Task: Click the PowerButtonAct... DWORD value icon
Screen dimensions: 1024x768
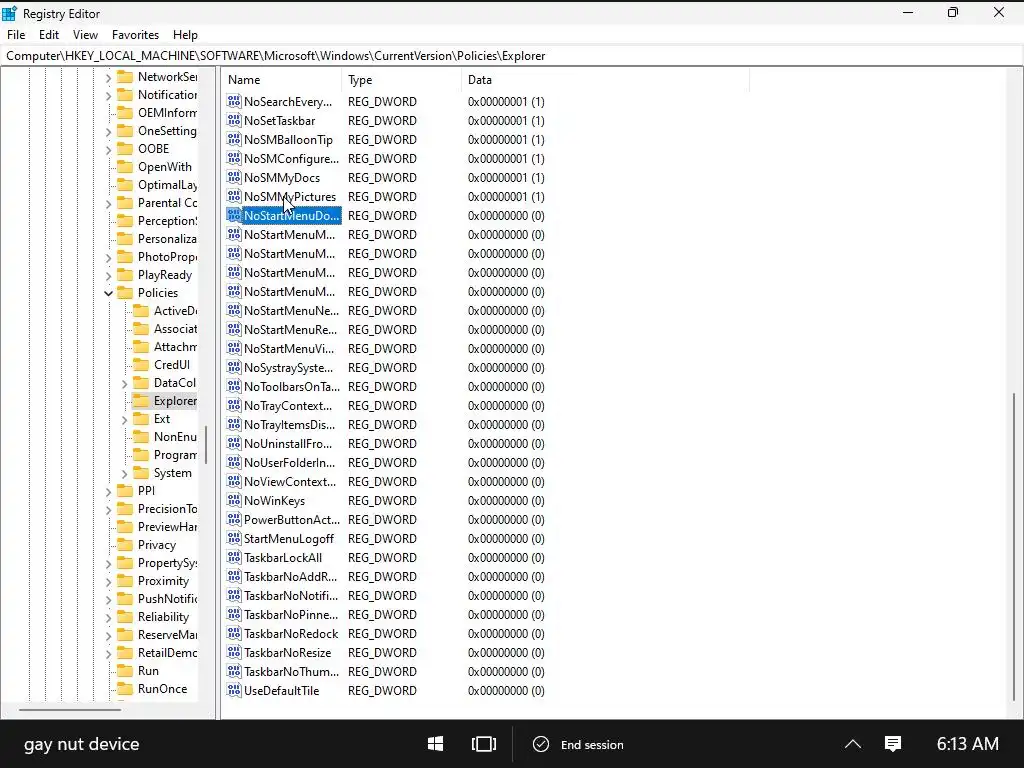Action: tap(234, 519)
